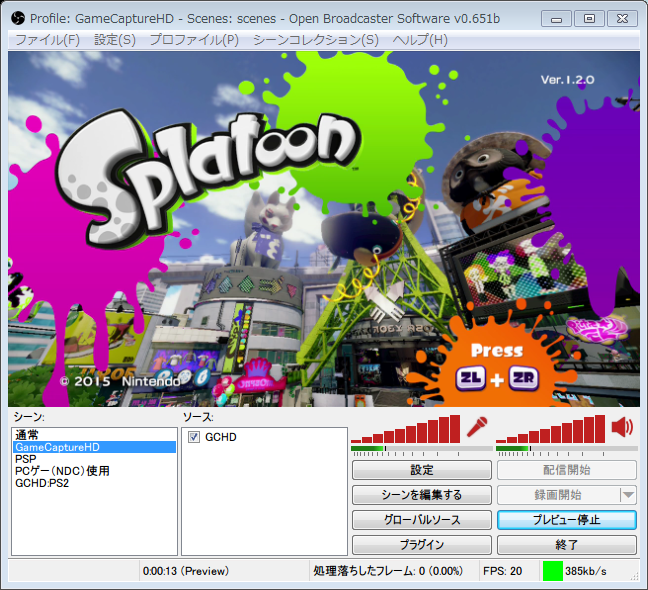Close the OBS window
Viewport: 648px width, 590px height.
[x=622, y=19]
